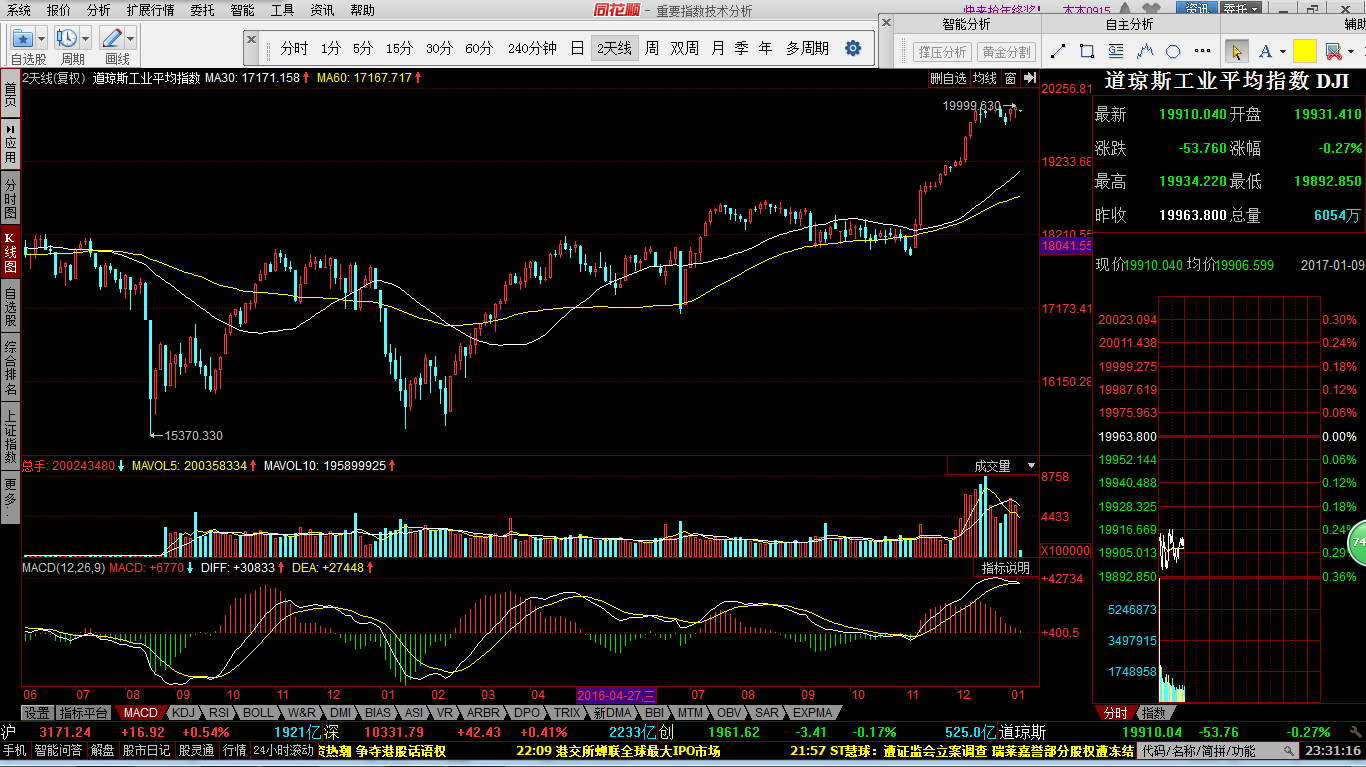The image size is (1366, 767).
Task: Expand the font A dropdown arrow
Action: point(1282,52)
